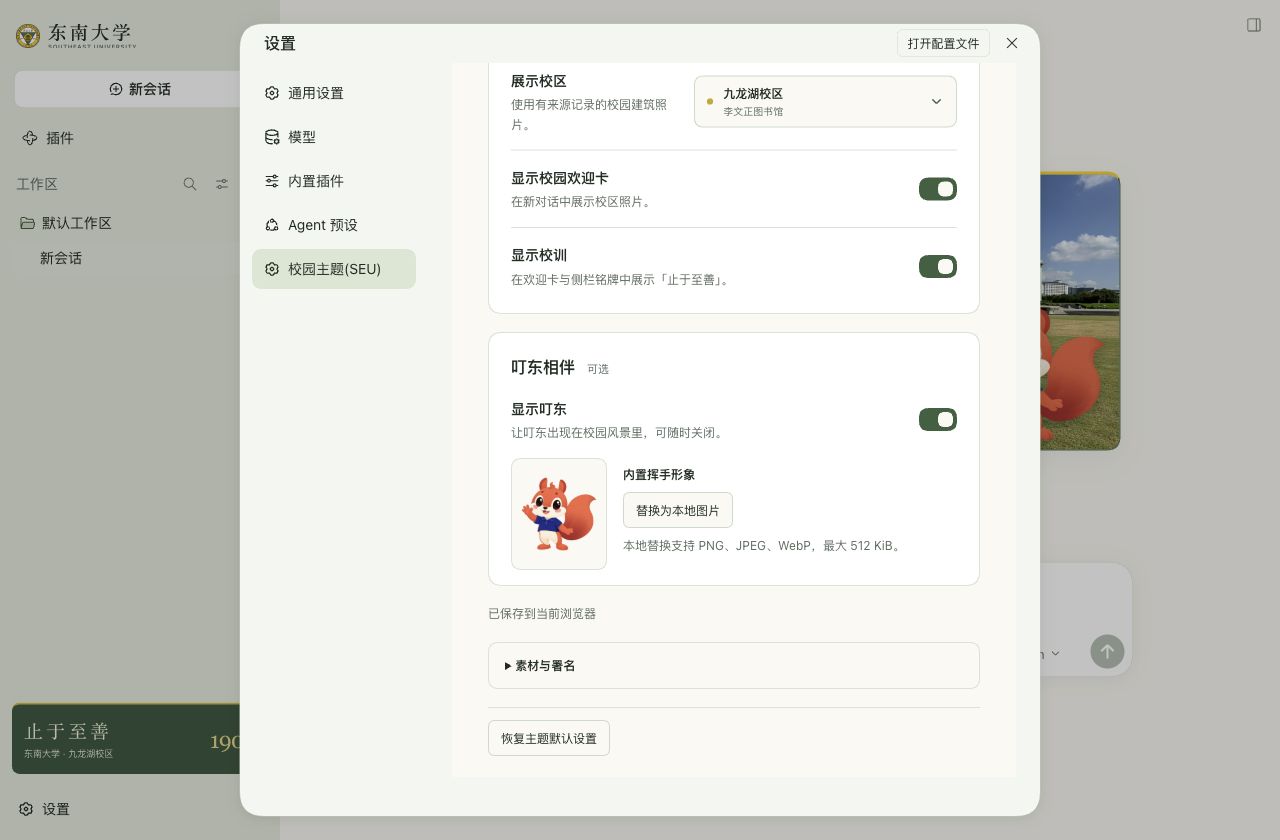Toggle the right side panel icon

[x=1254, y=25]
